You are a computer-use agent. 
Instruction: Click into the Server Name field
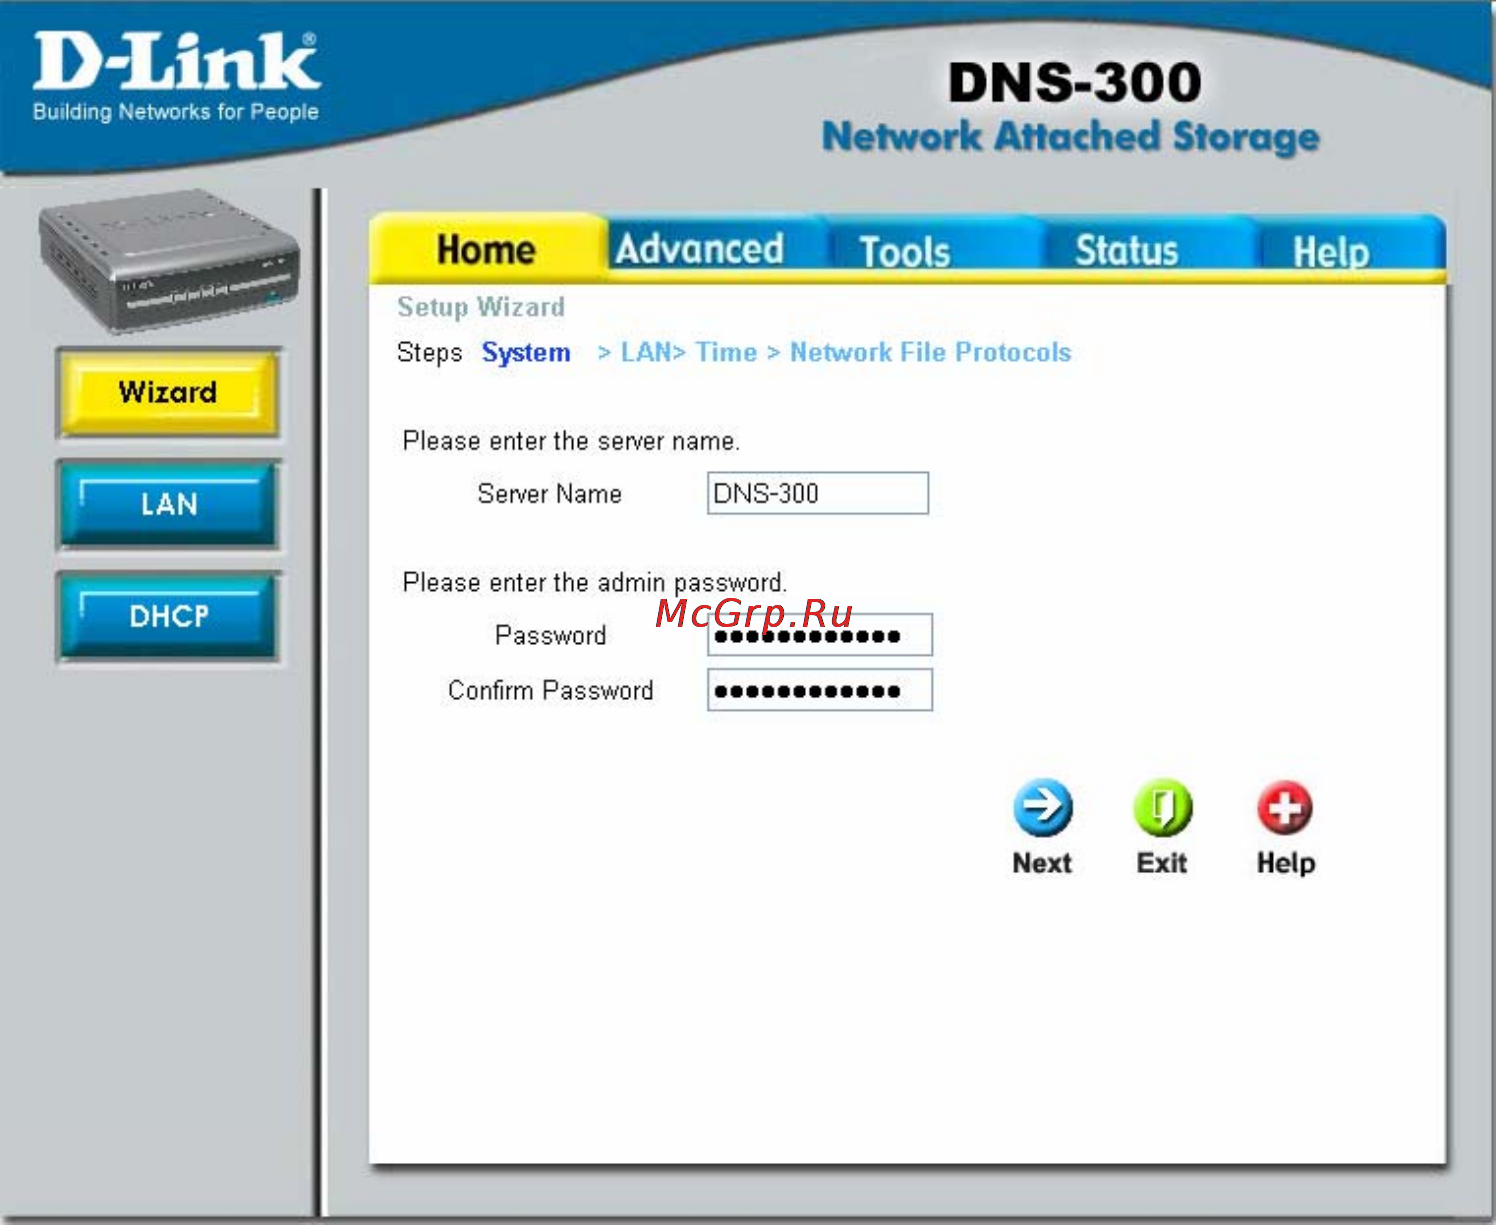coord(818,493)
